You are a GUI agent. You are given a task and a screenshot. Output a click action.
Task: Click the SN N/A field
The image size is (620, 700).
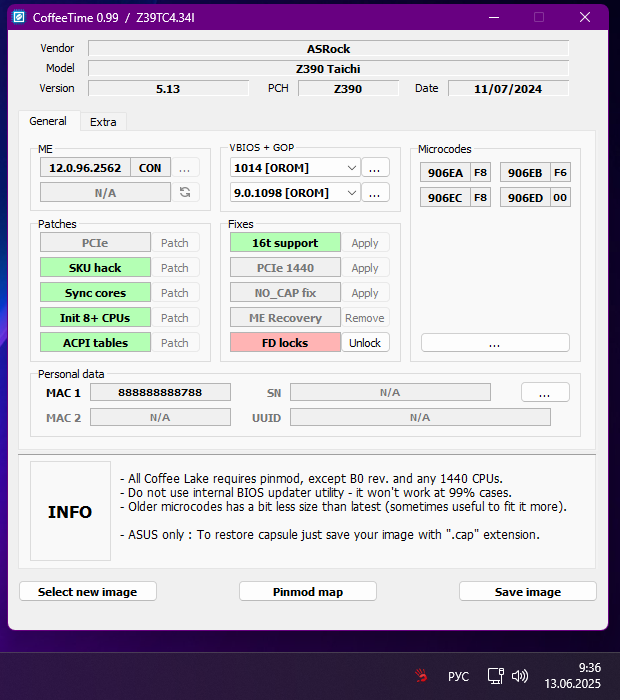390,392
